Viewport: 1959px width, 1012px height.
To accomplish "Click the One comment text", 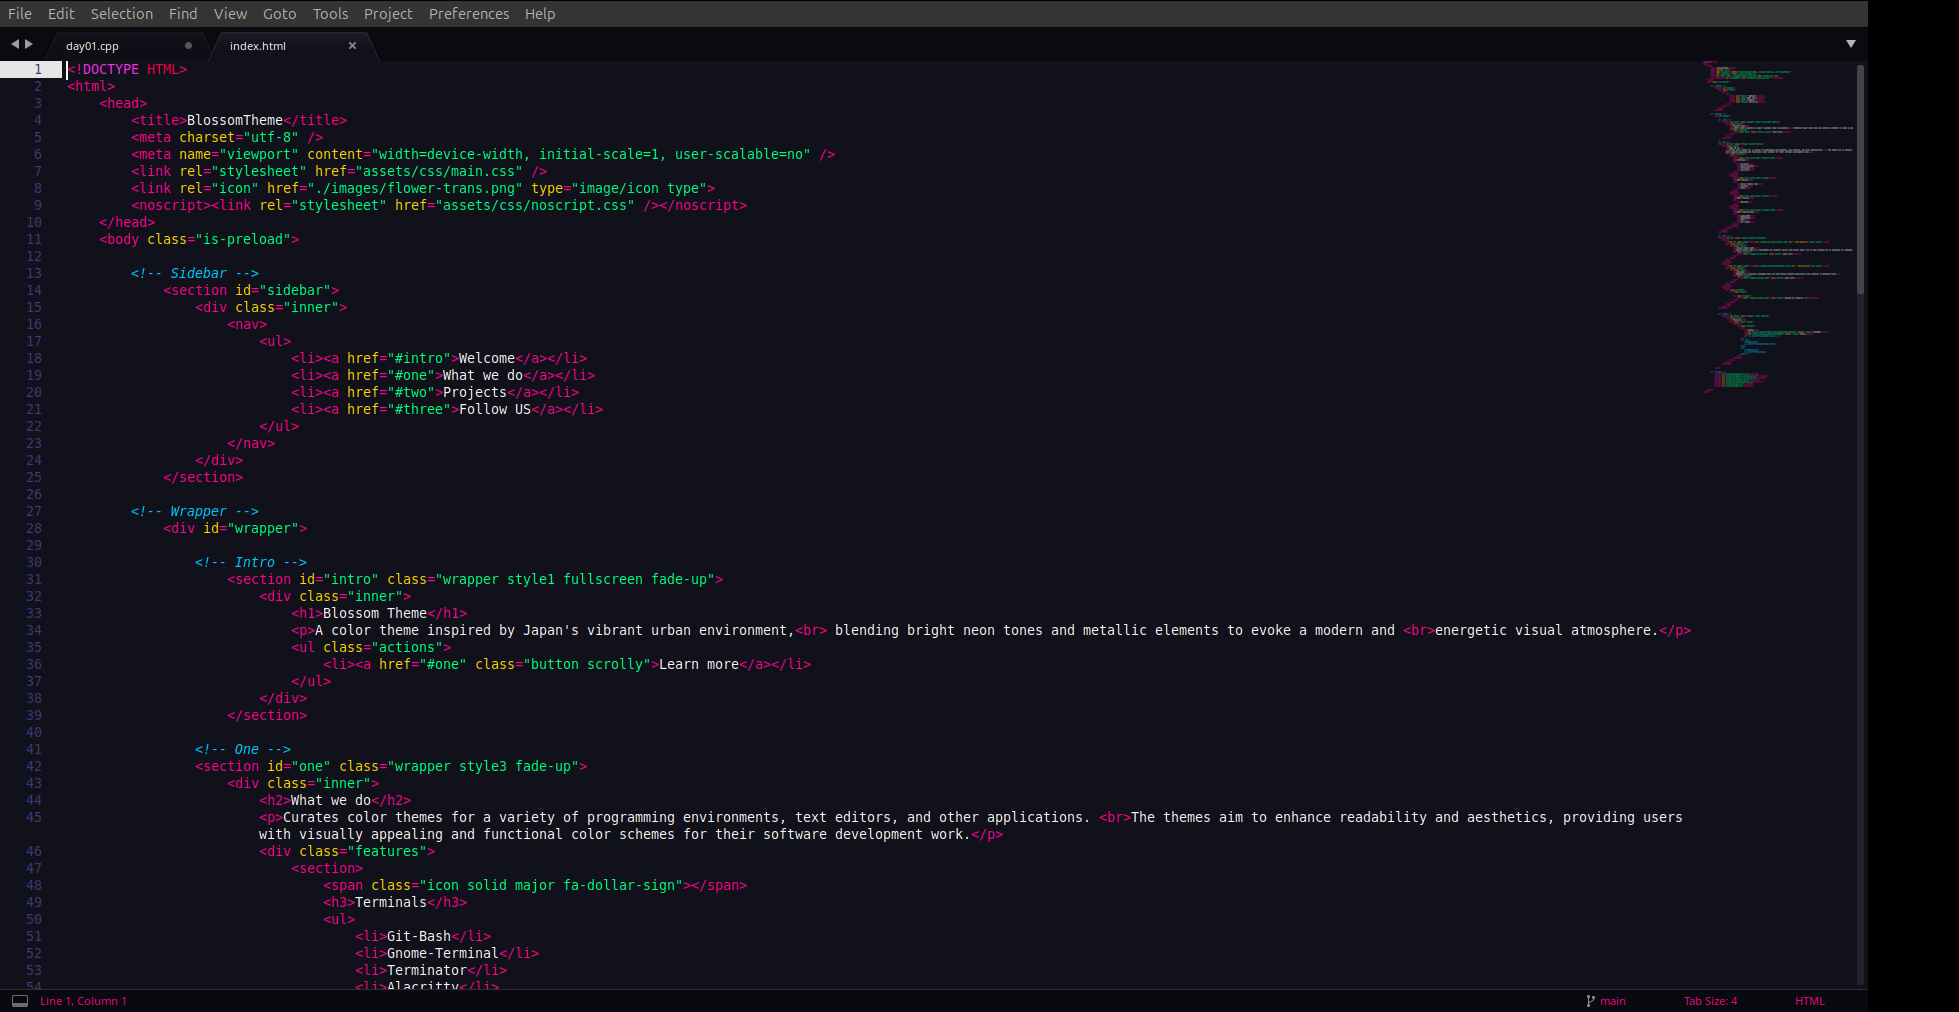I will 243,749.
